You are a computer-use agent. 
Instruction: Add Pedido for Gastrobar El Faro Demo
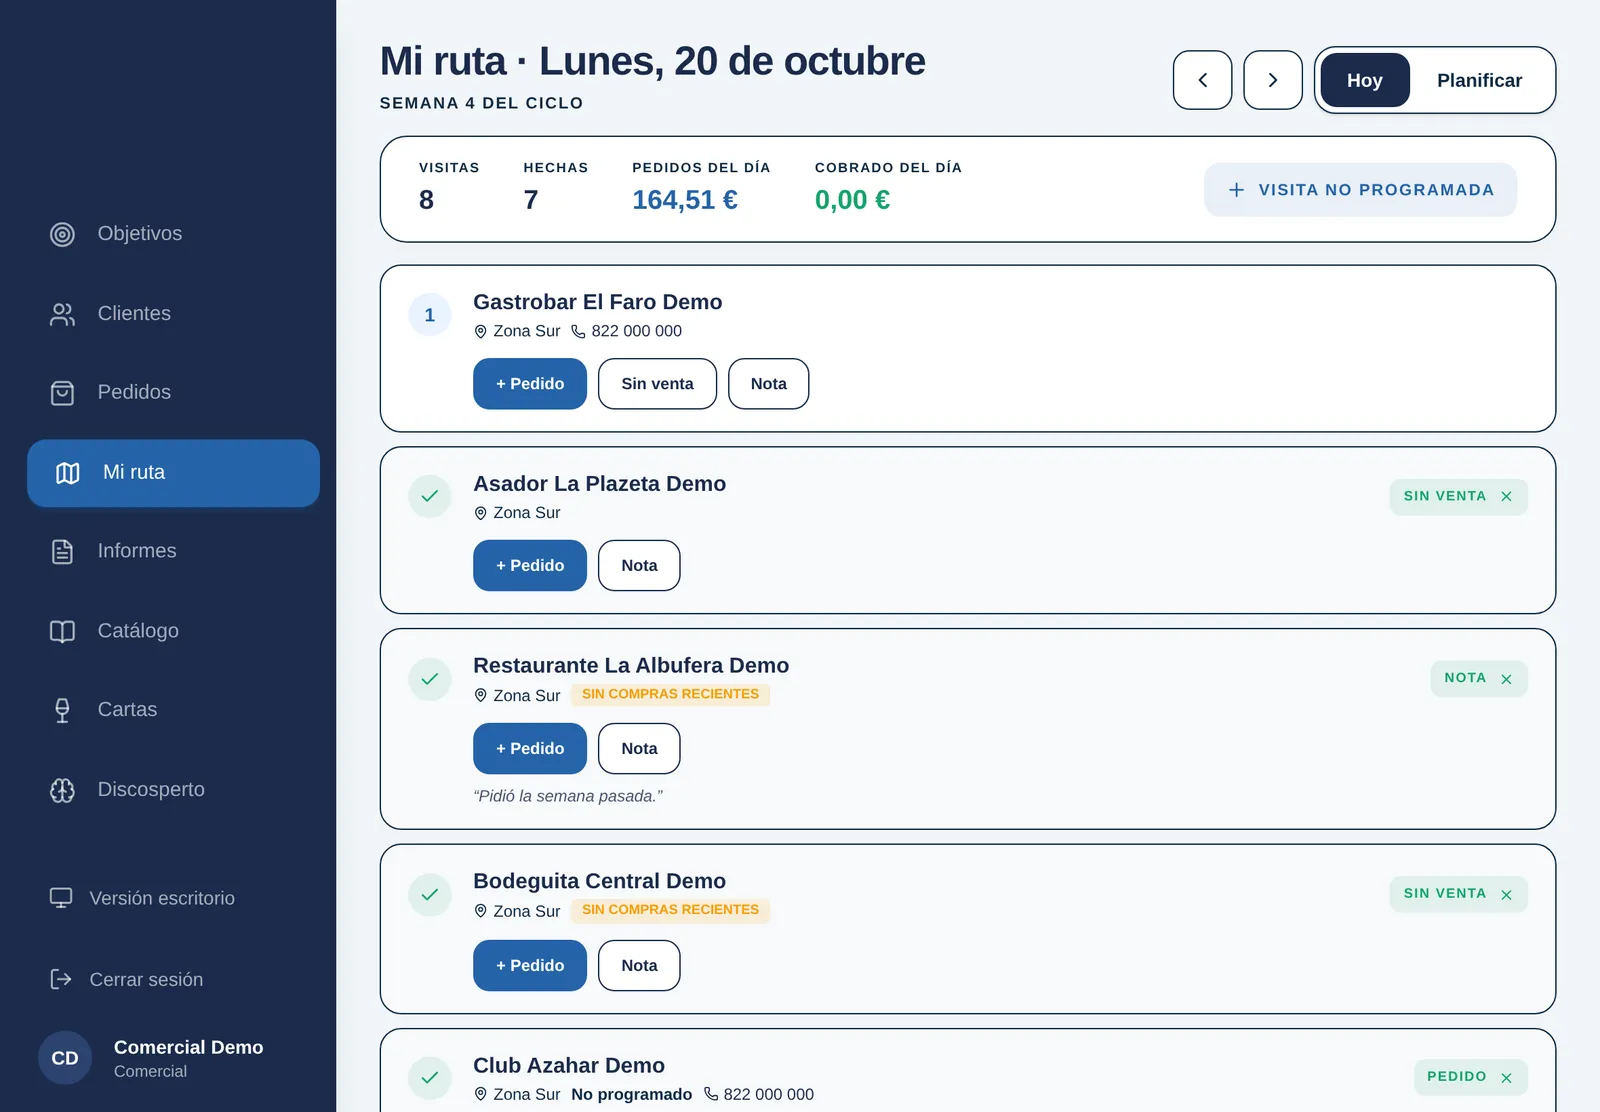click(x=530, y=384)
